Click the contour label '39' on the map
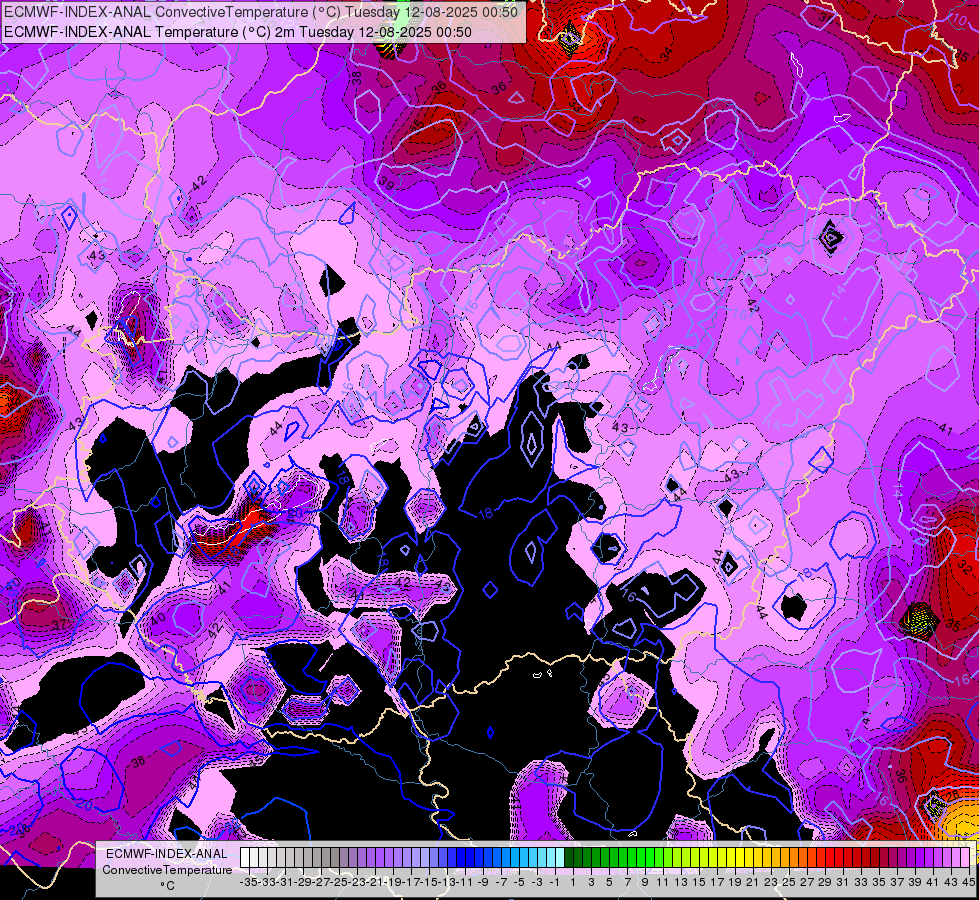979x900 pixels. click(387, 184)
